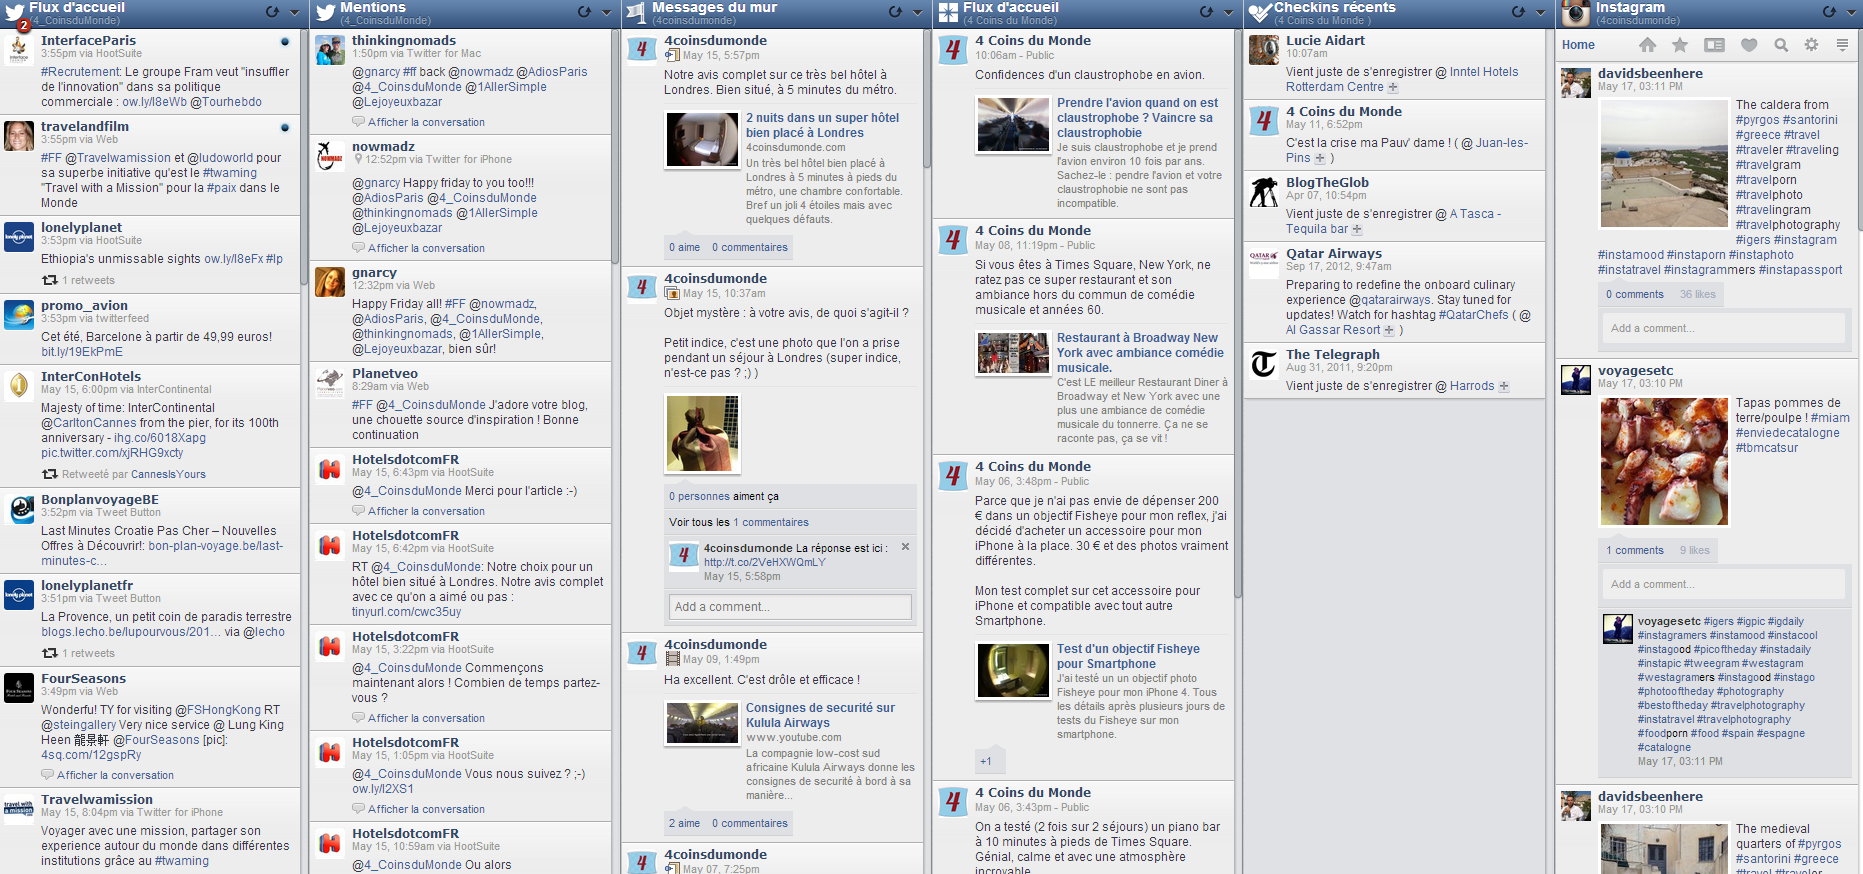The height and width of the screenshot is (874, 1863).
Task: Click the Twitter bird with the unread badge
Action: (15, 13)
